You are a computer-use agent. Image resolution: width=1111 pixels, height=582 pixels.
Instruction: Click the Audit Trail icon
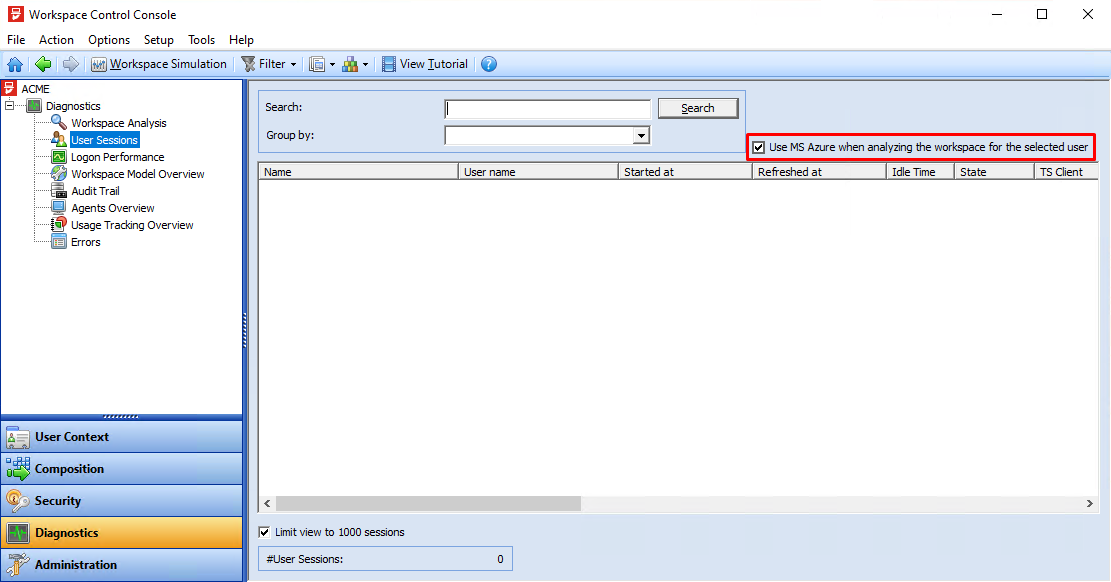click(x=59, y=191)
